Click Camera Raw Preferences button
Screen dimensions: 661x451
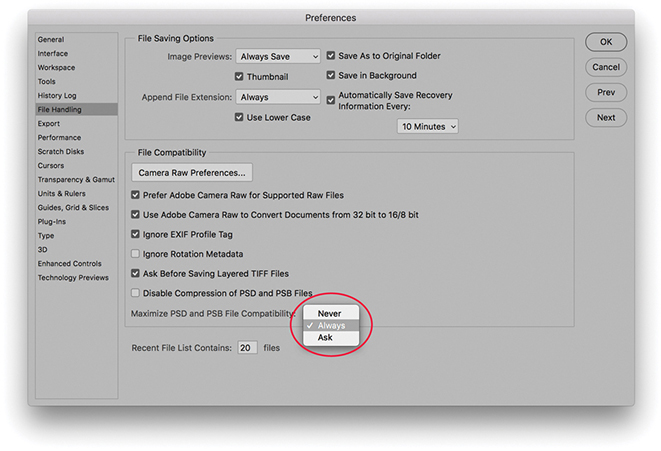coord(192,173)
